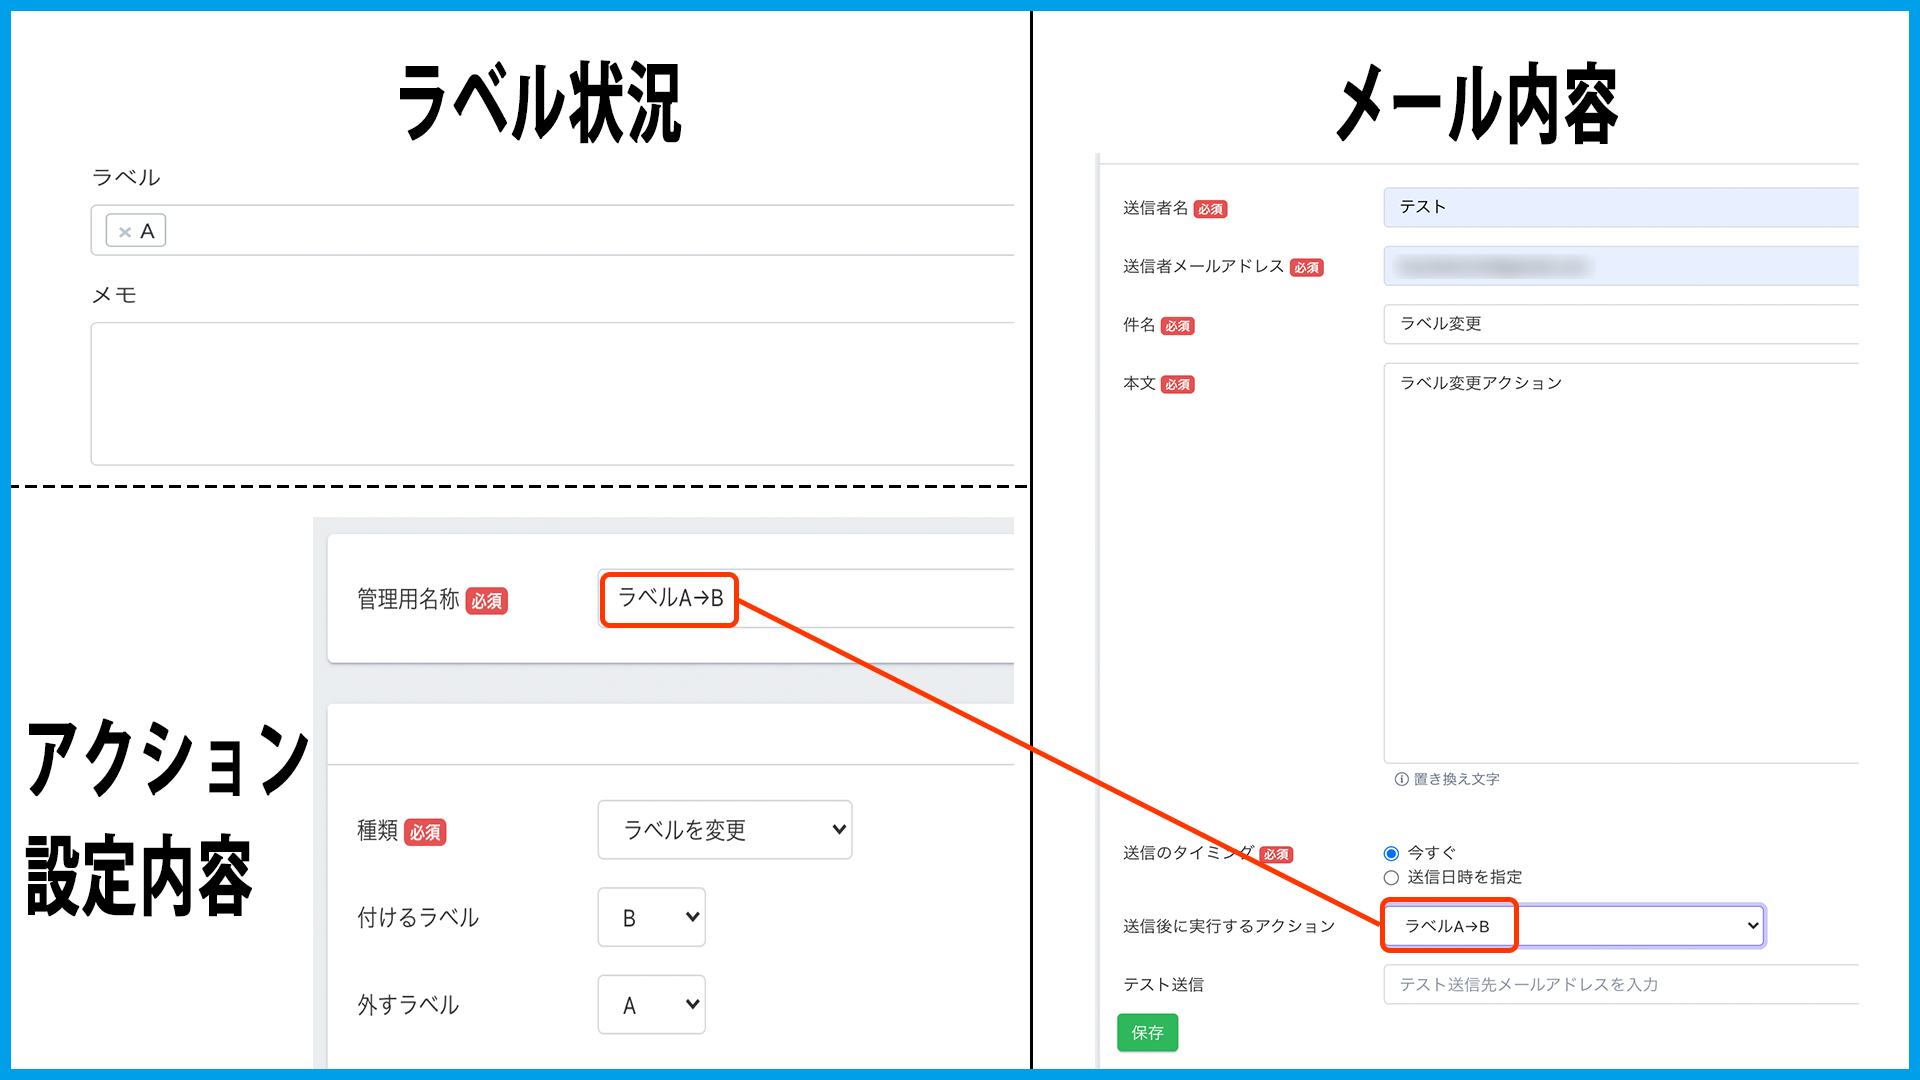Screen dimensions: 1920x1080
Task: Click inside the メモ text area
Action: 550,393
